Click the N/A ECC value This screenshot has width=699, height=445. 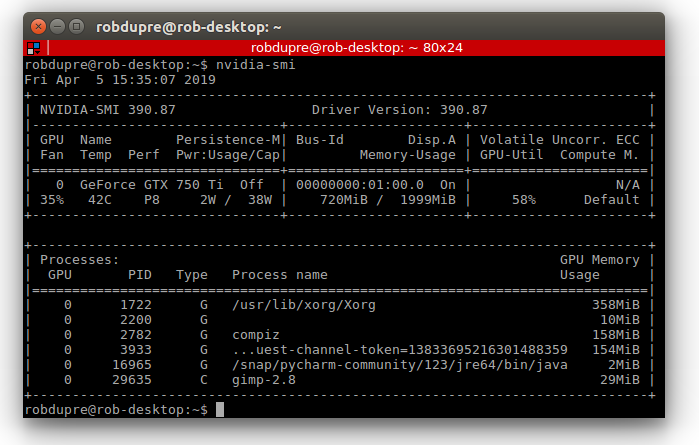click(x=627, y=185)
